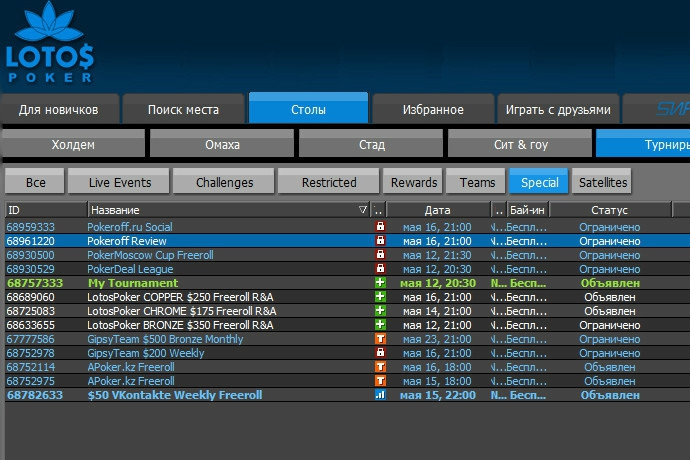
Task: Select the Турниры tab
Action: click(643, 144)
